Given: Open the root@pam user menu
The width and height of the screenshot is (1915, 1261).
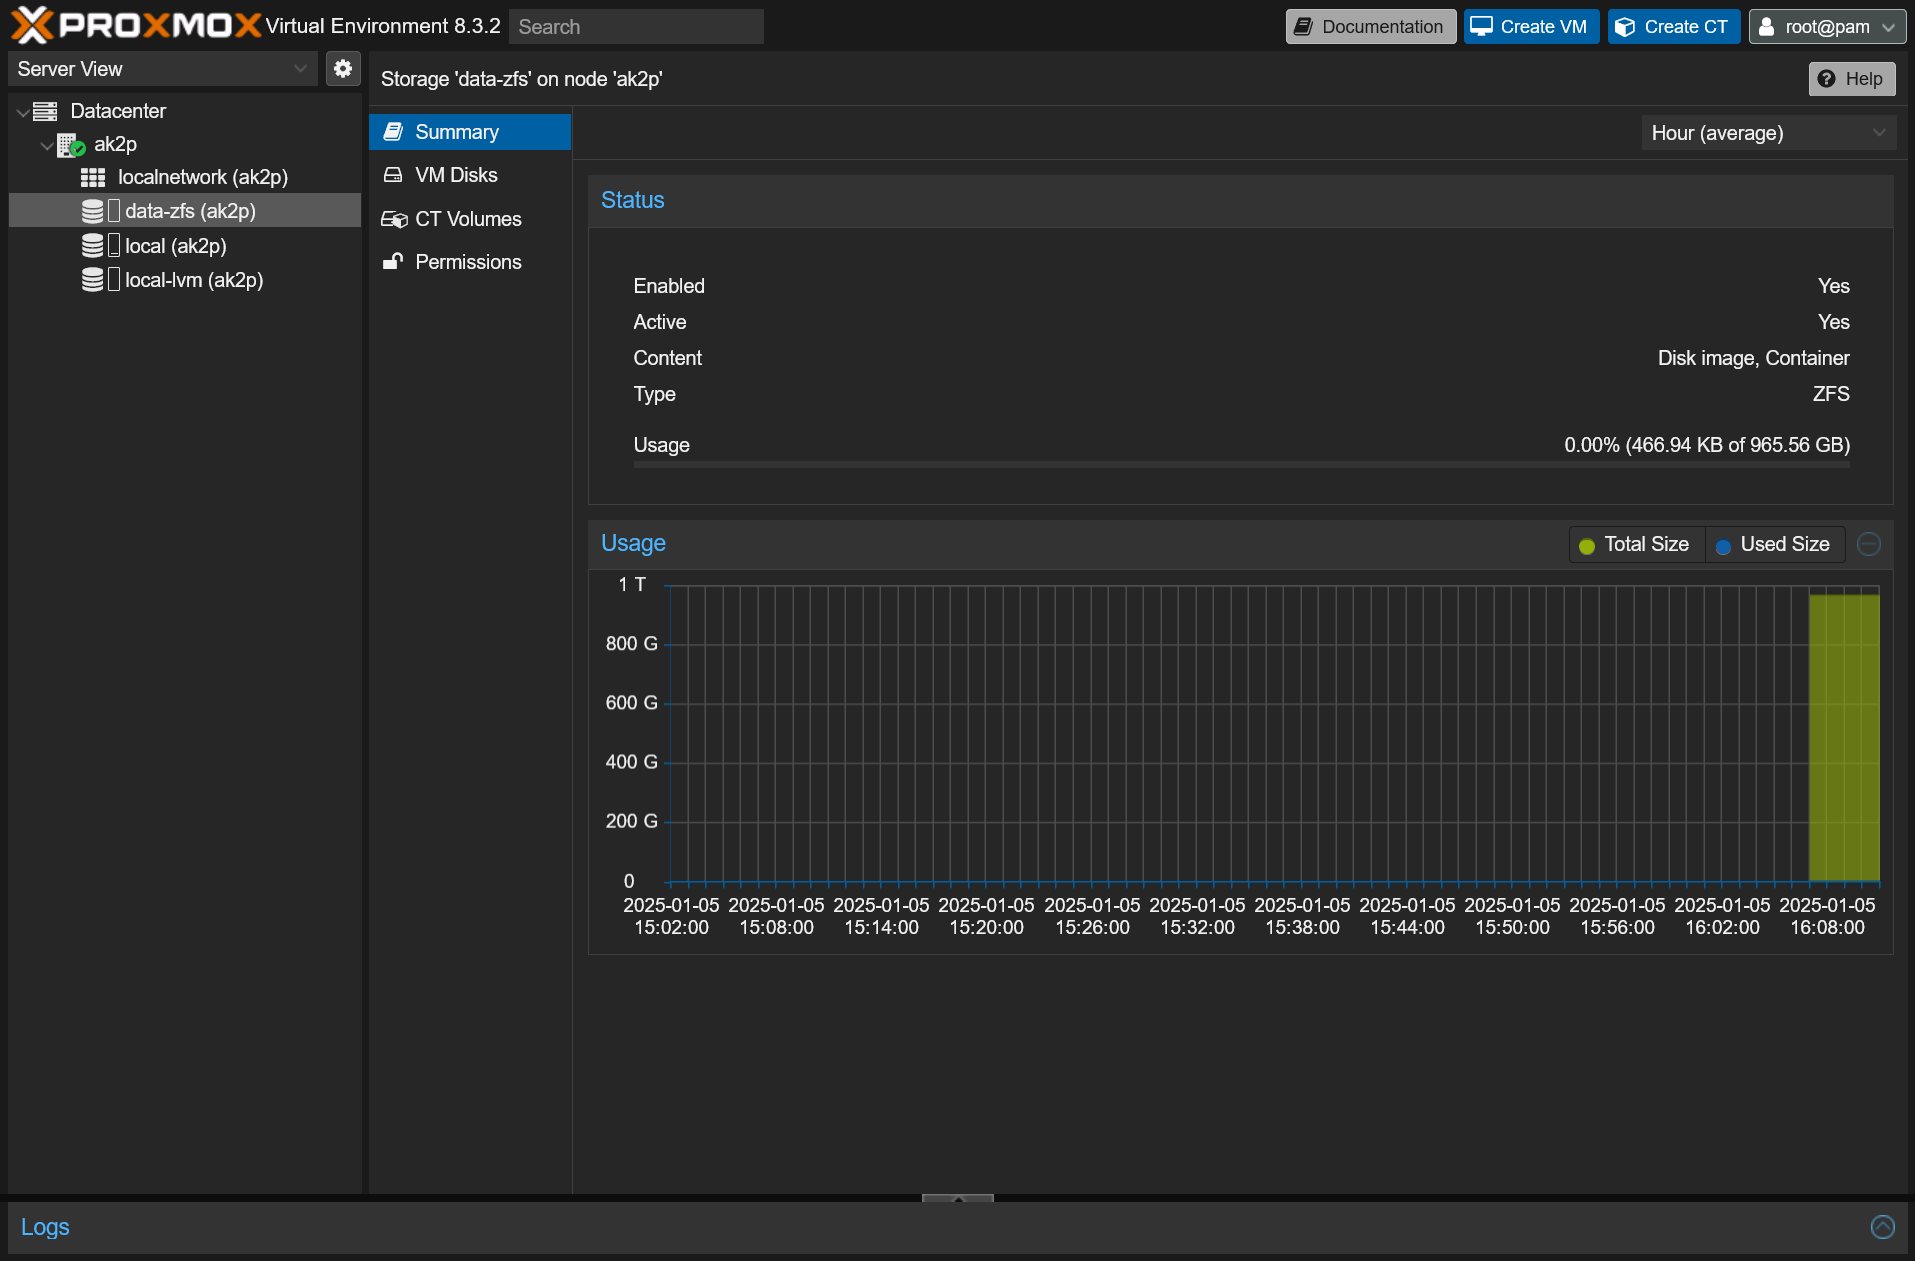Looking at the screenshot, I should (x=1828, y=27).
